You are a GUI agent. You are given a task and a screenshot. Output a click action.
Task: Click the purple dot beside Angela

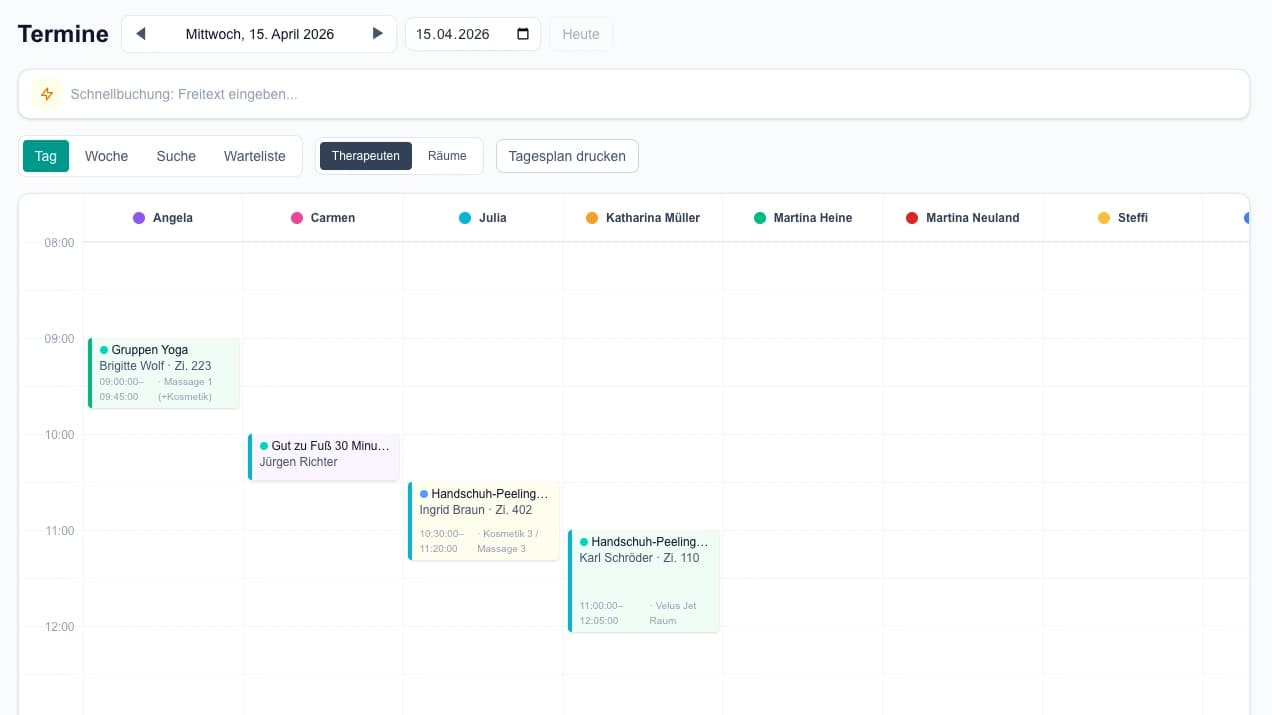pos(139,218)
